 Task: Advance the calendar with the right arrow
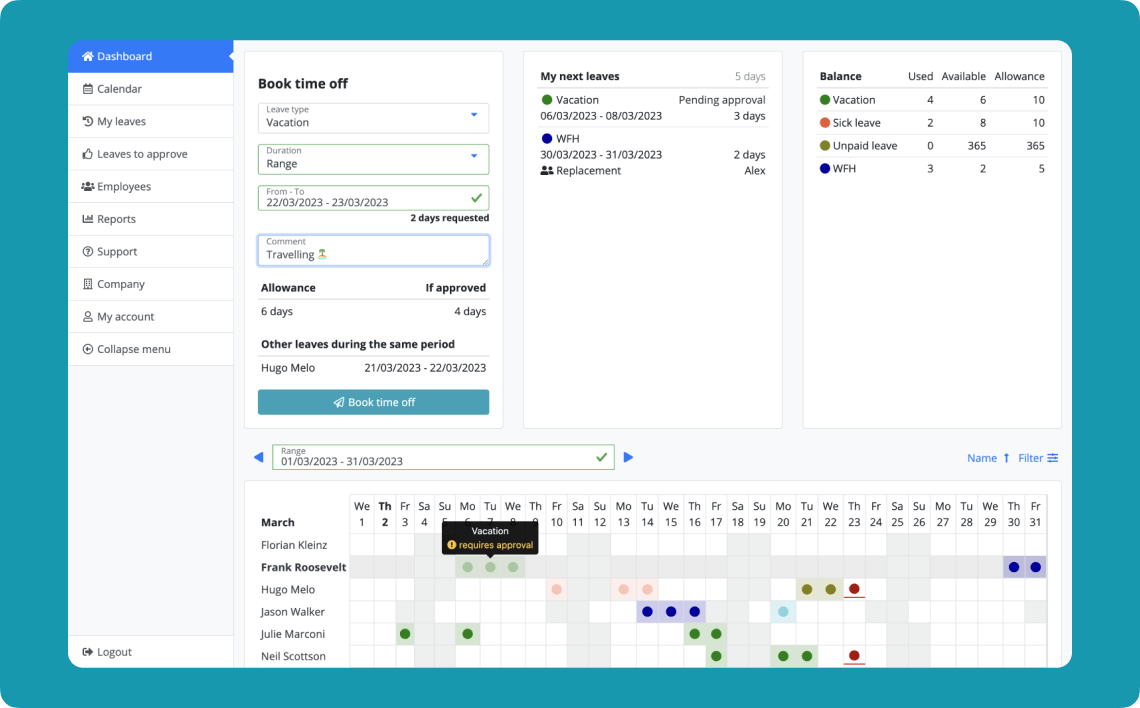(x=628, y=457)
